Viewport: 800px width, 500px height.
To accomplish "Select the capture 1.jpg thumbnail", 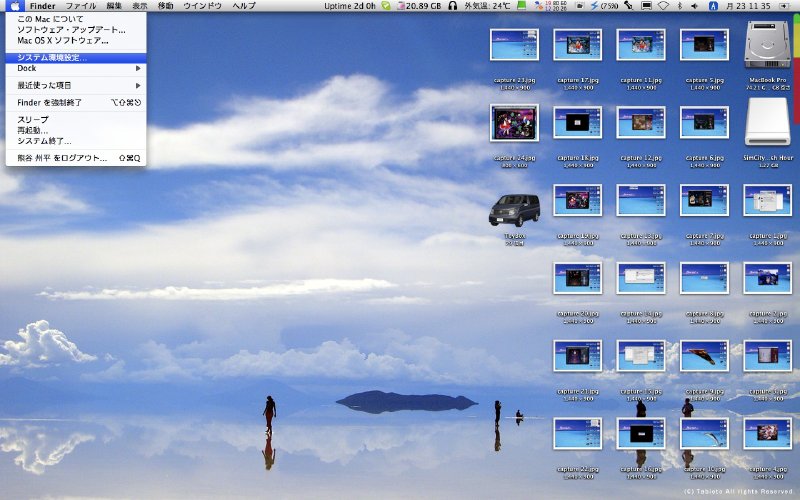I will 767,200.
